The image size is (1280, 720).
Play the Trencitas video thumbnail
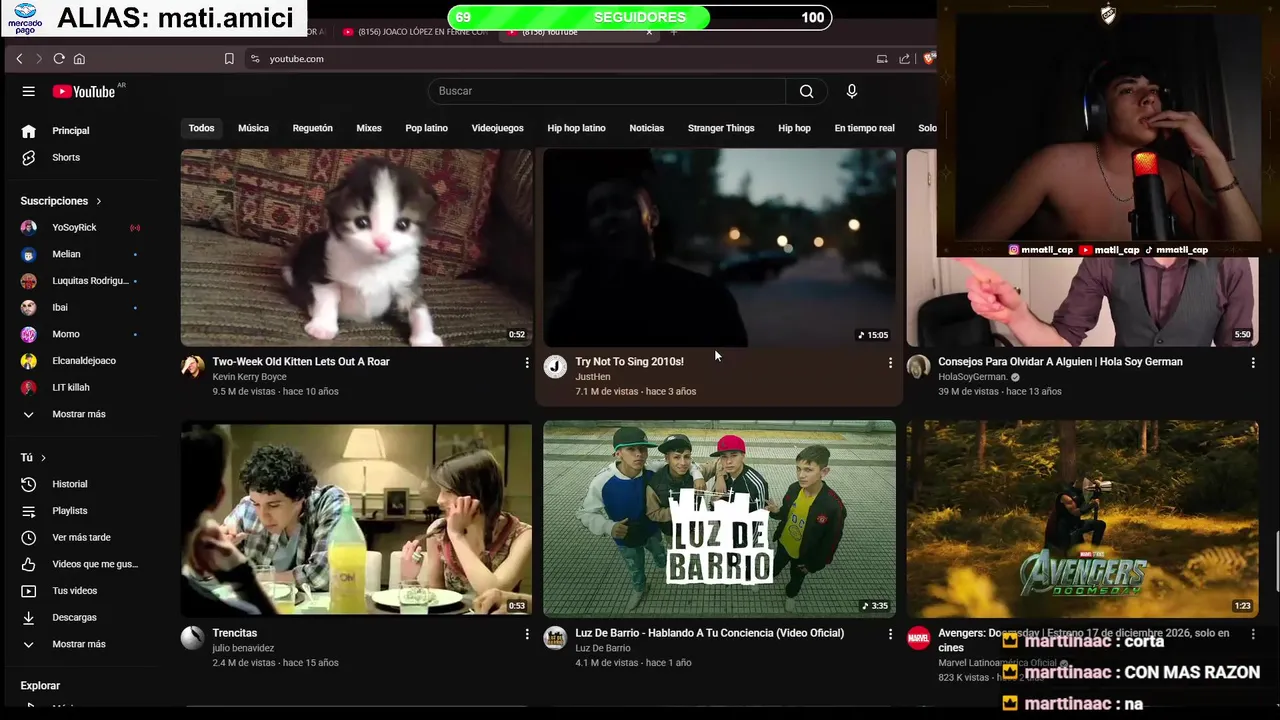pyautogui.click(x=356, y=518)
